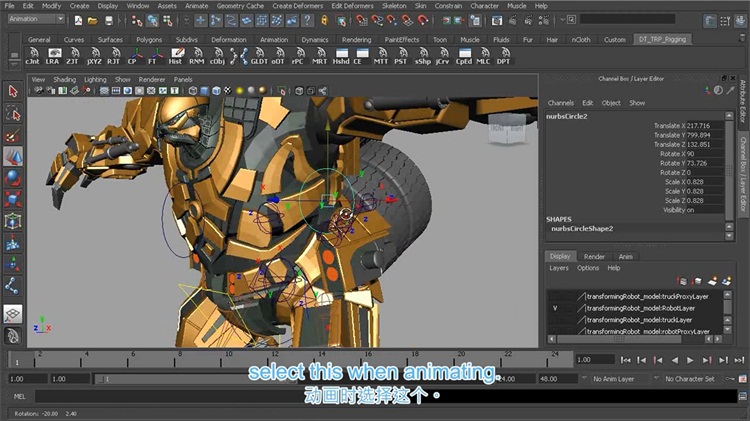This screenshot has width=750, height=421.
Task: Toggle the viewport grid display
Action: pos(104,91)
